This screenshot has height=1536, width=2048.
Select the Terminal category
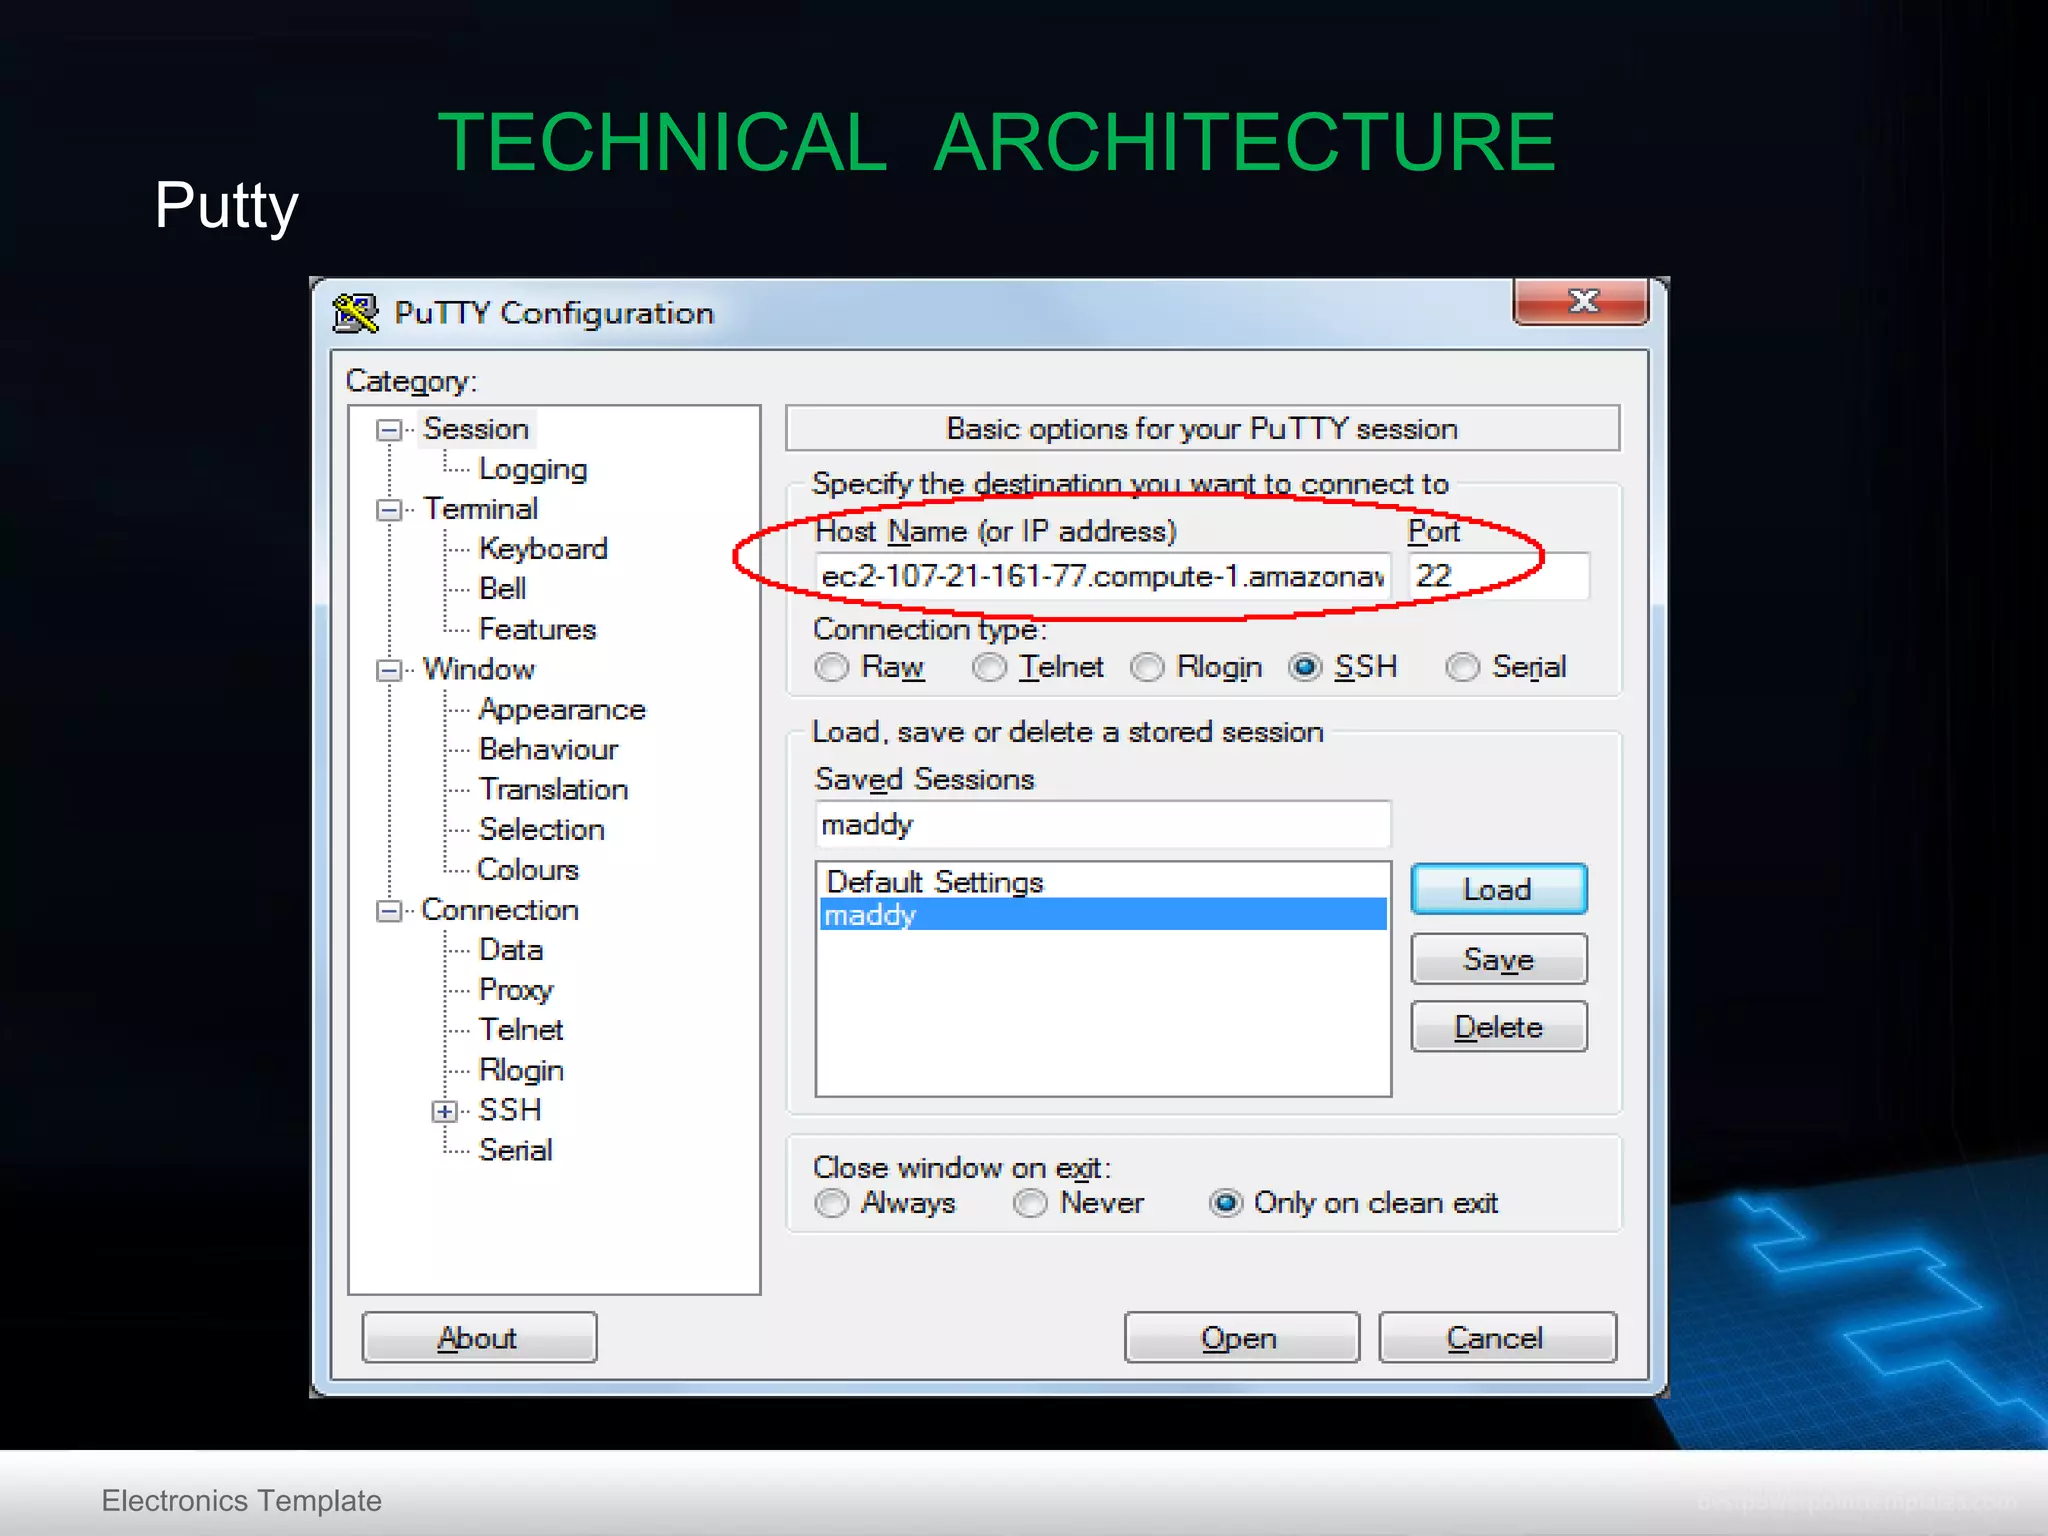coord(481,509)
